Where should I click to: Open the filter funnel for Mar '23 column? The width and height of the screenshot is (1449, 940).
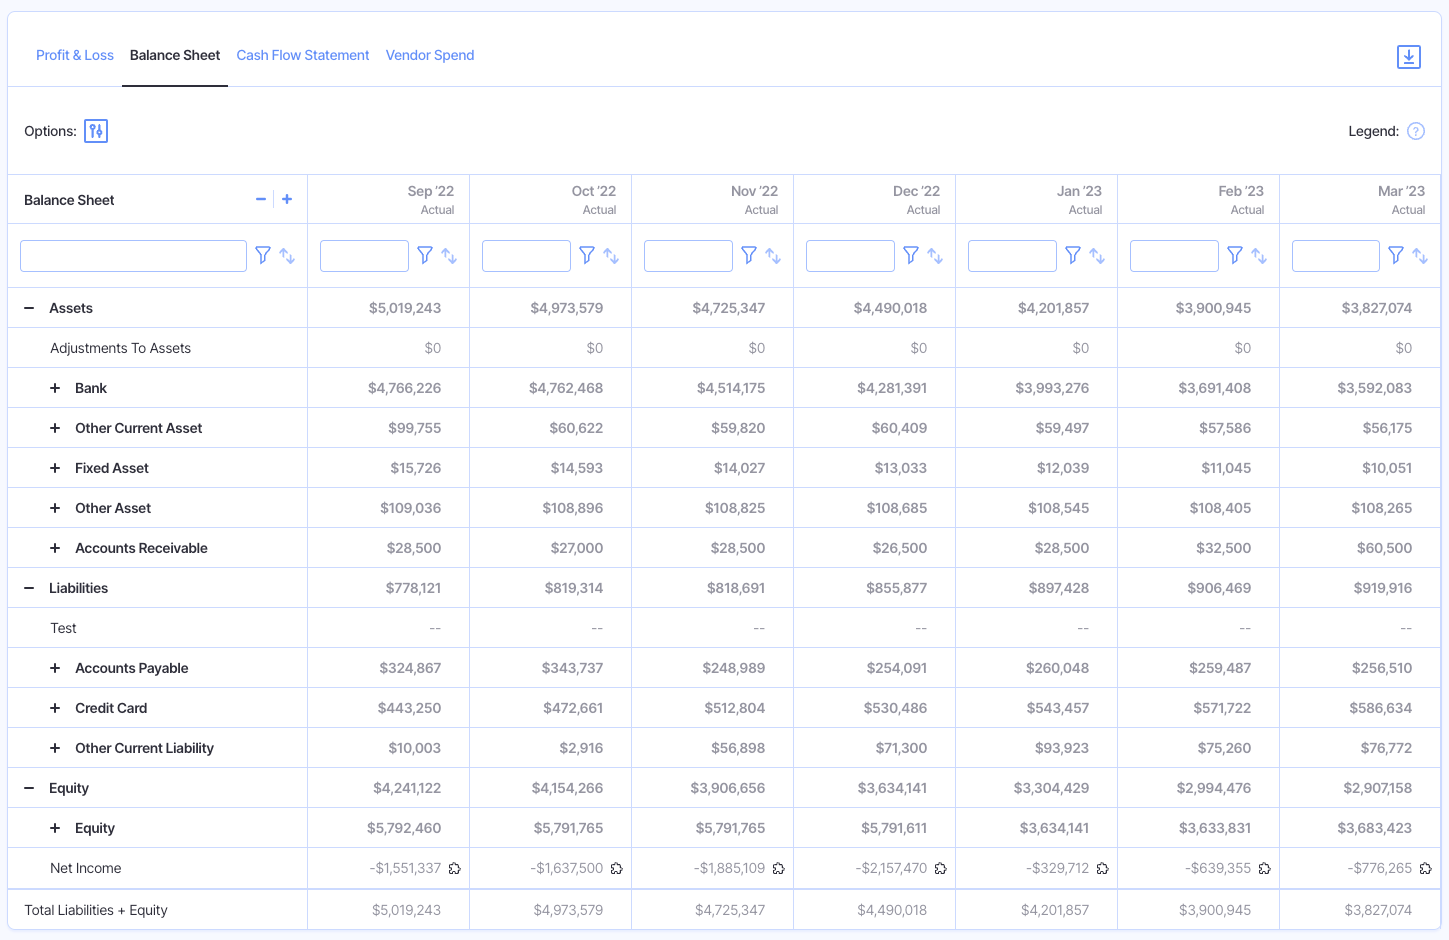click(1396, 255)
